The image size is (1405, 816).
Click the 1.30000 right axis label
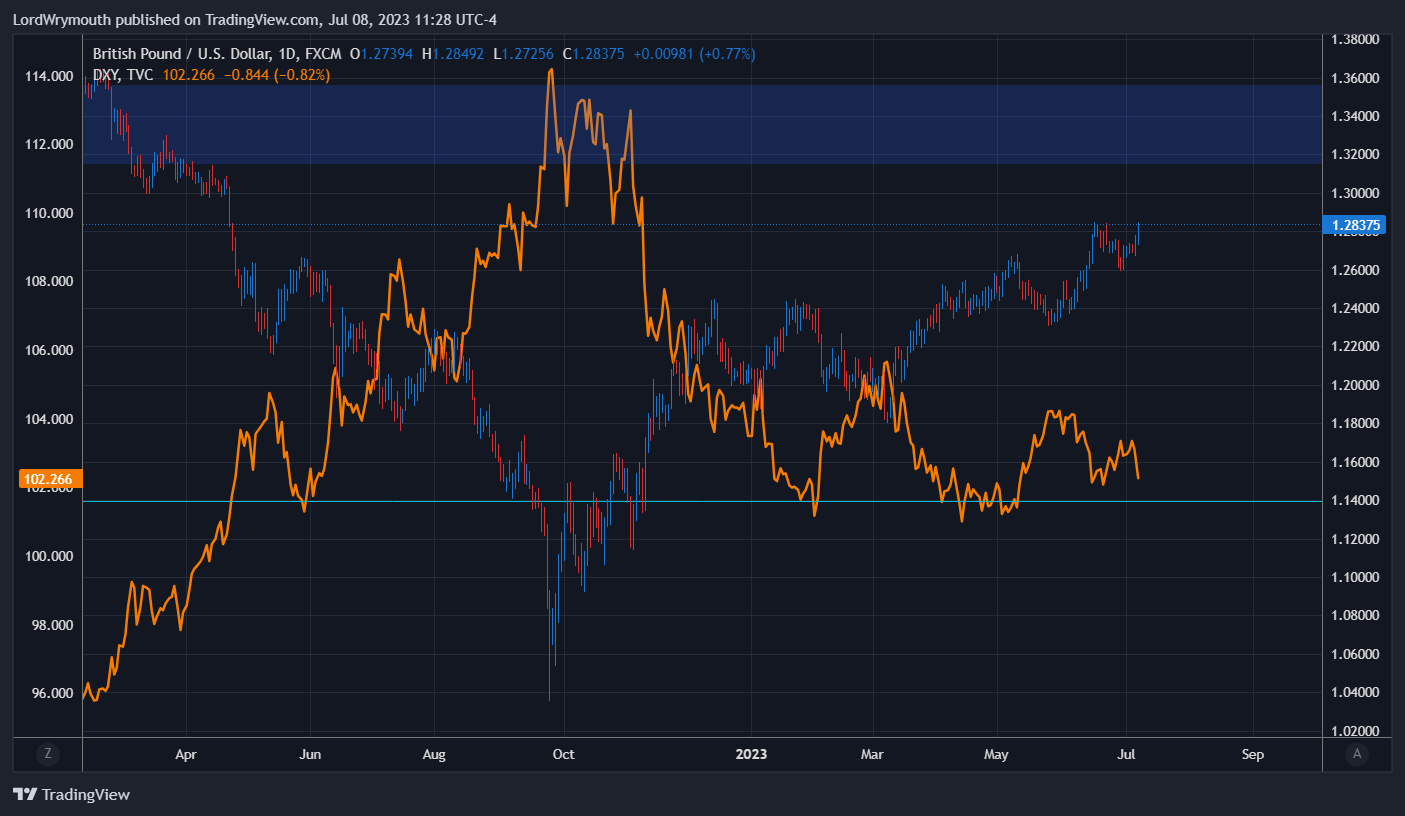click(x=1356, y=193)
